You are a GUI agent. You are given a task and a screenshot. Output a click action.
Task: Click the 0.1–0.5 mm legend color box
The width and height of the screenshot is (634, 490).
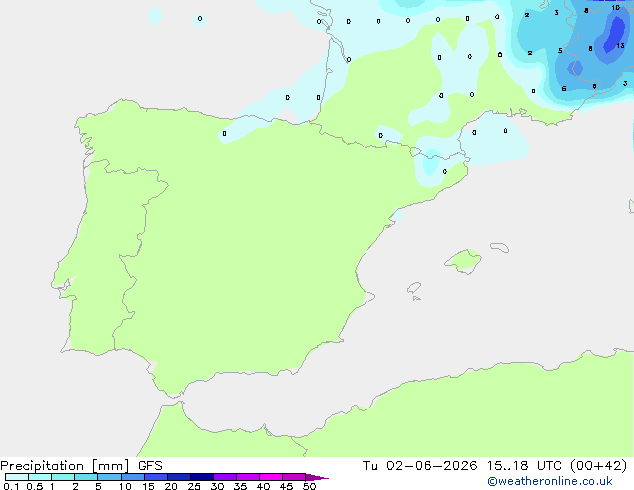(17, 477)
